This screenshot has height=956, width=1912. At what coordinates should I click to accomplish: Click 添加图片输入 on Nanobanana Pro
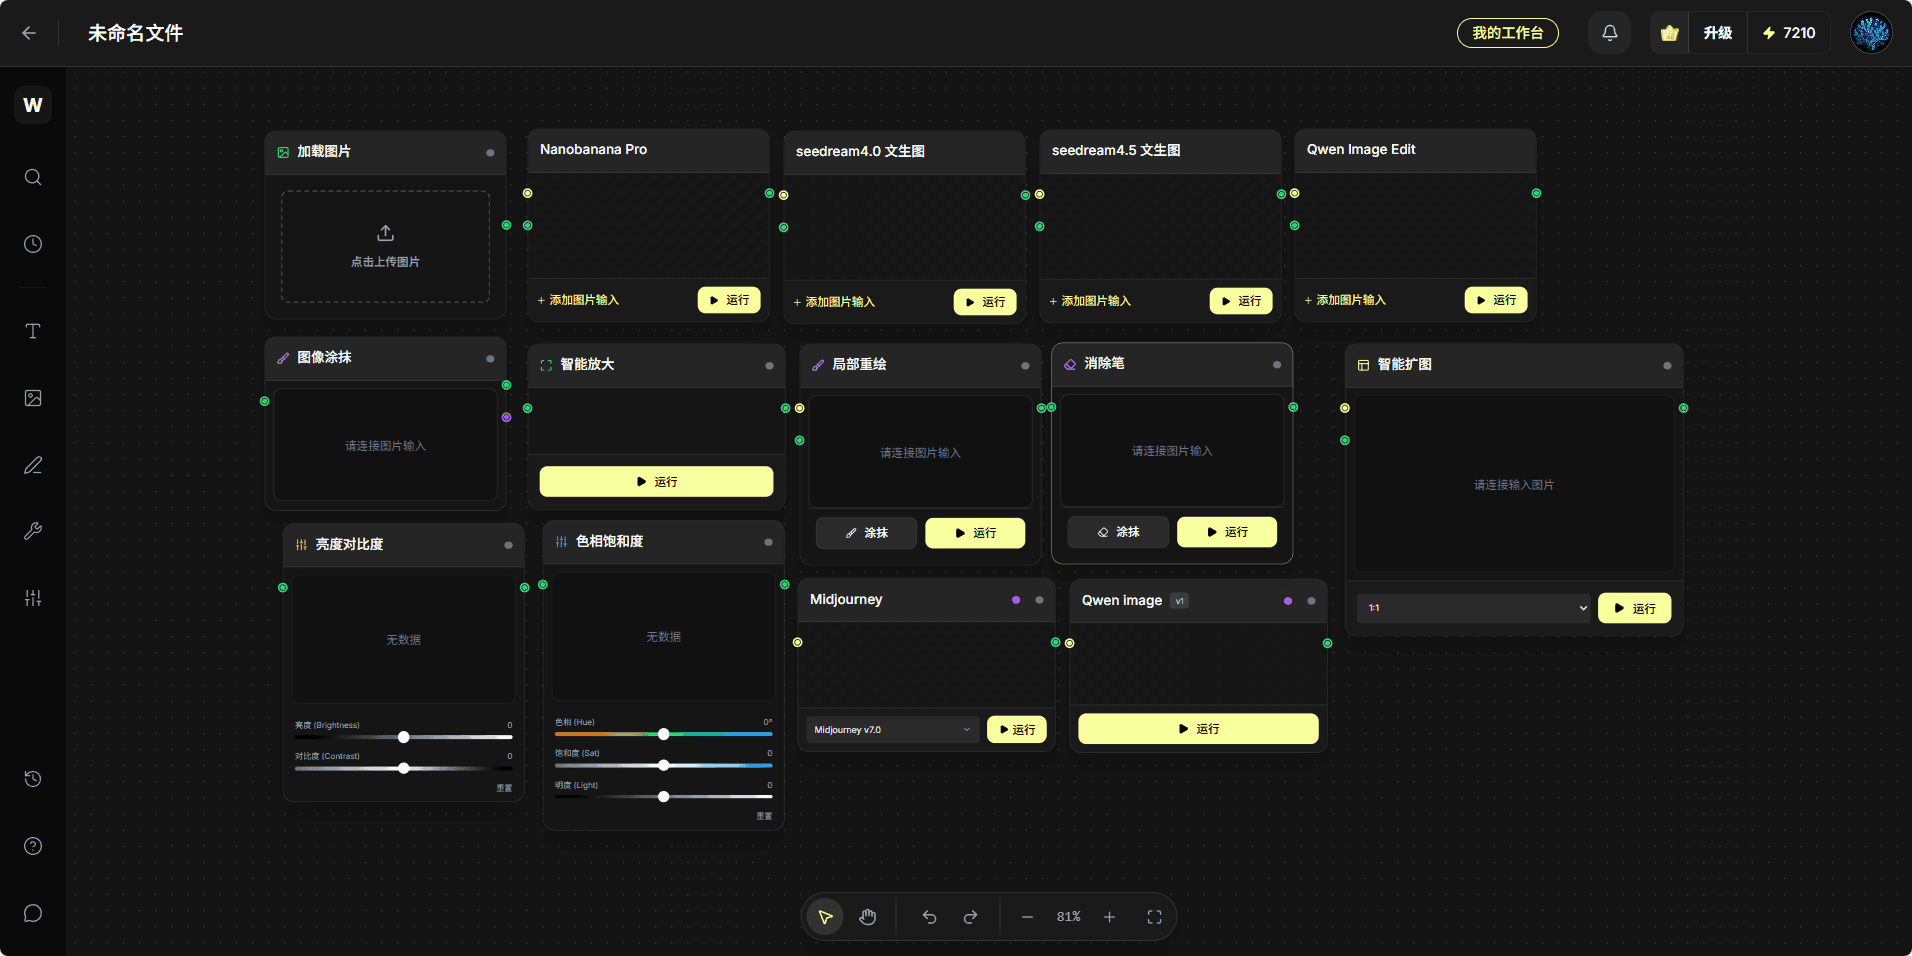579,300
